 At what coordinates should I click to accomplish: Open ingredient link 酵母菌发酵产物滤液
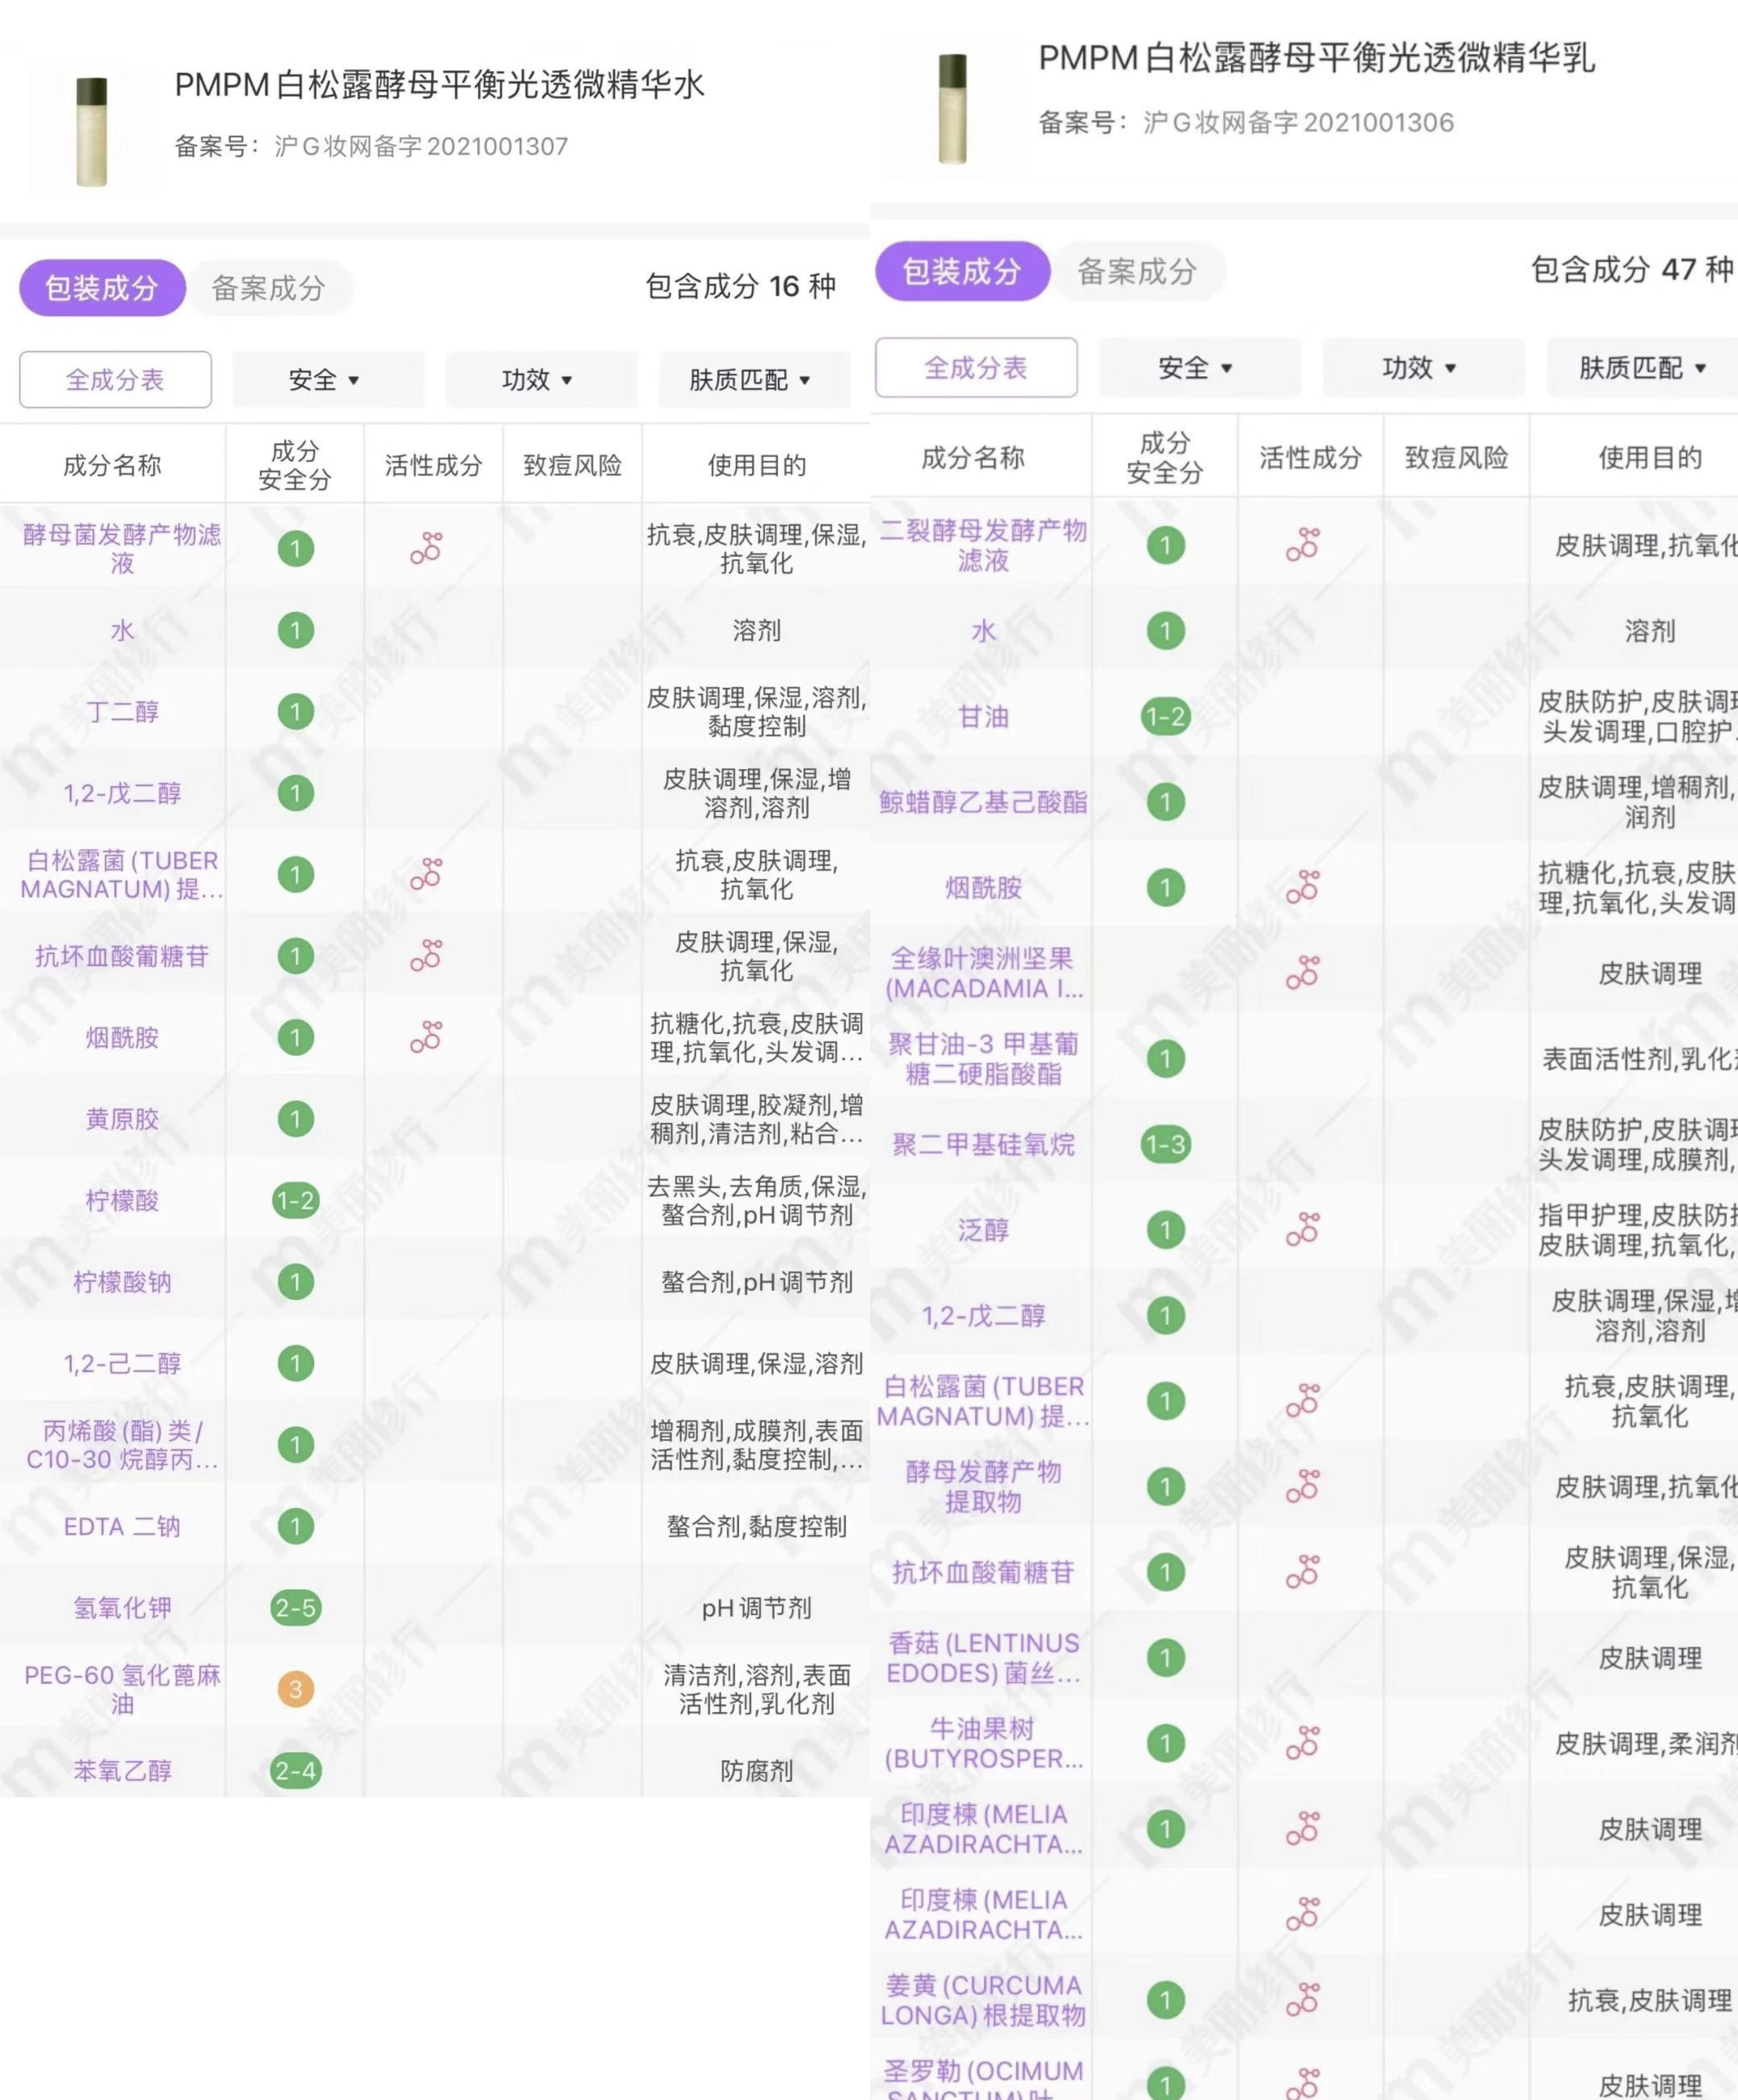tap(122, 548)
